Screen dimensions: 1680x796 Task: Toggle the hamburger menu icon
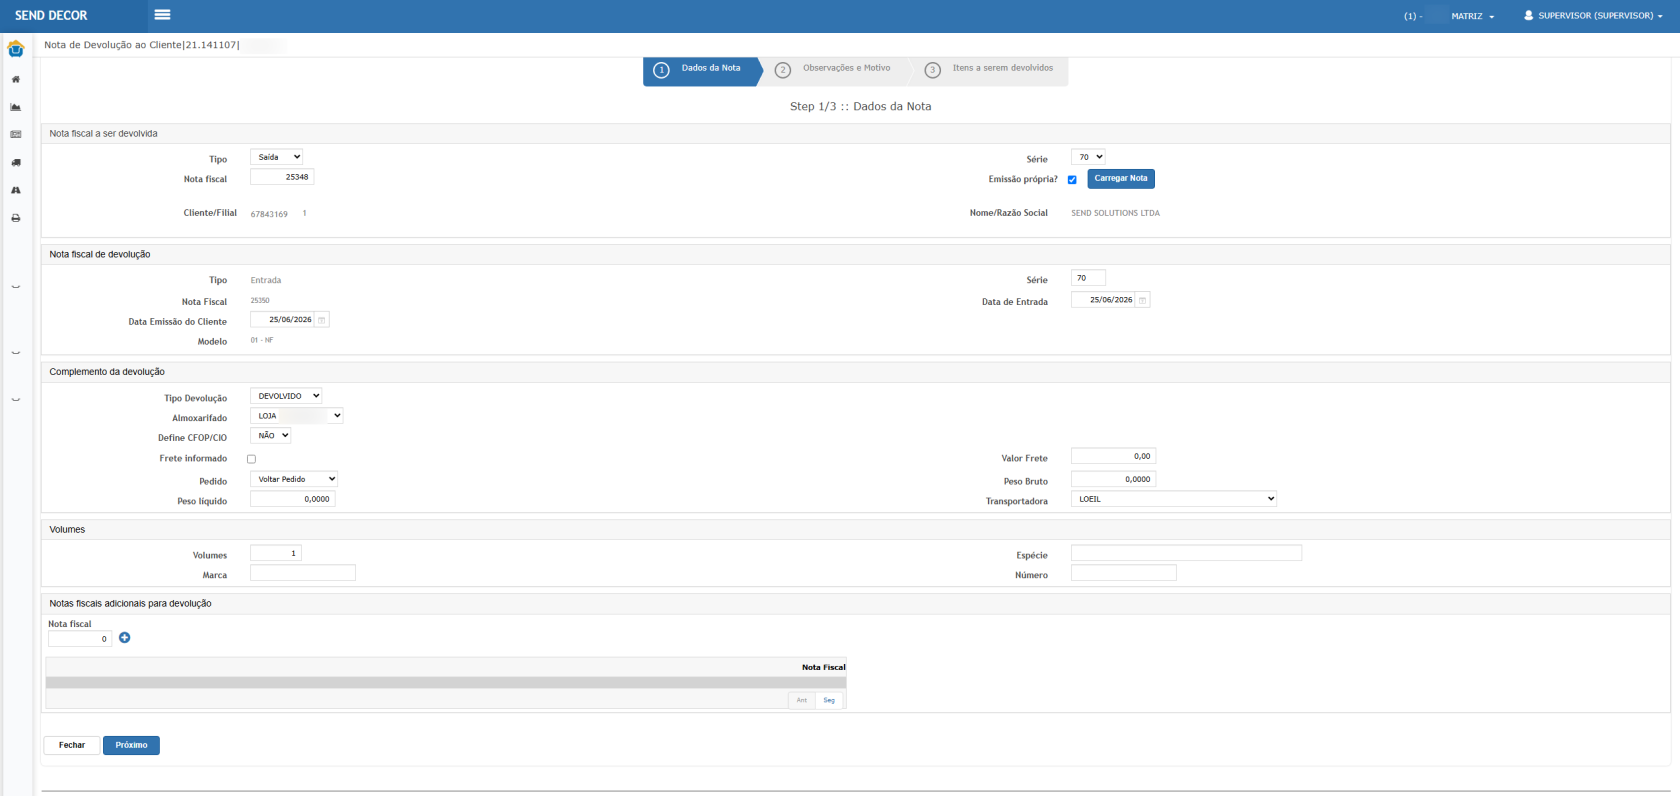162,15
